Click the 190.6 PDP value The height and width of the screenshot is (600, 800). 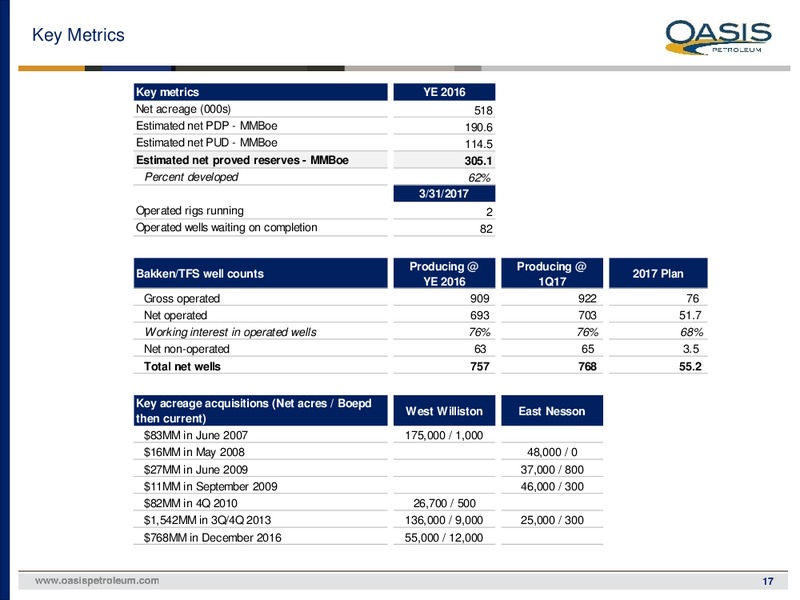tap(479, 127)
